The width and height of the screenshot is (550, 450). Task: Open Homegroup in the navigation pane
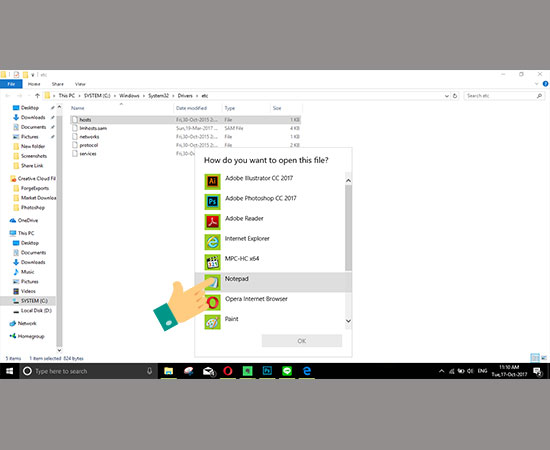tap(31, 336)
